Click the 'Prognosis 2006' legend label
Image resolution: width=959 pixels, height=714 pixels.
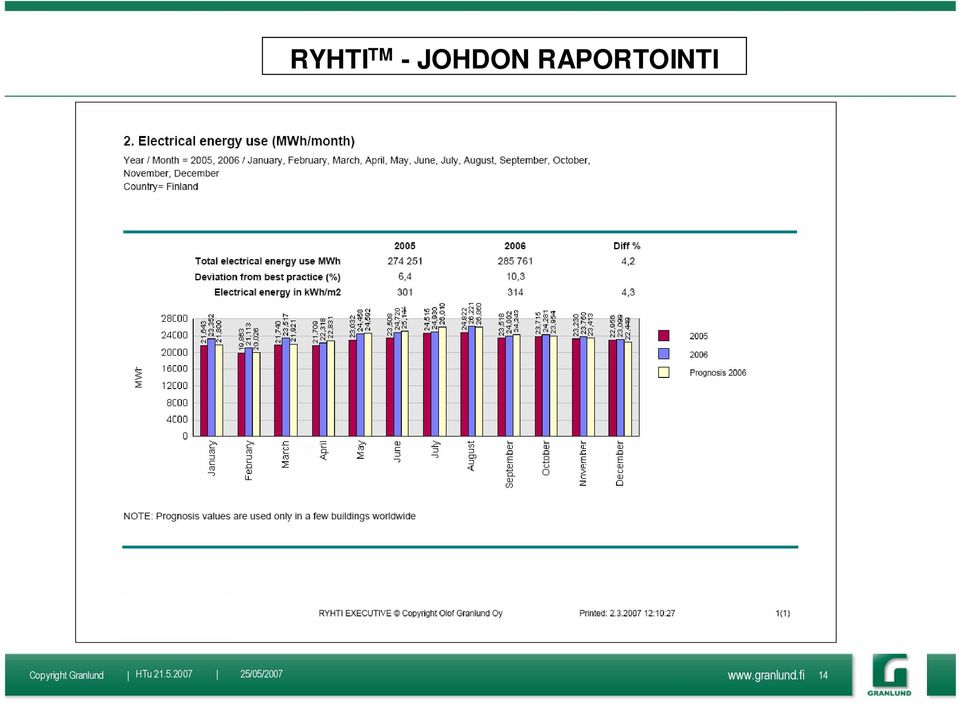point(717,373)
